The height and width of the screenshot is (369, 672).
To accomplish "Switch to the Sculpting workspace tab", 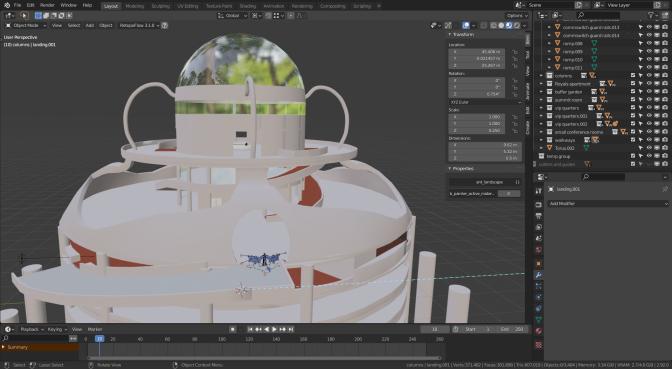I will pos(161,6).
